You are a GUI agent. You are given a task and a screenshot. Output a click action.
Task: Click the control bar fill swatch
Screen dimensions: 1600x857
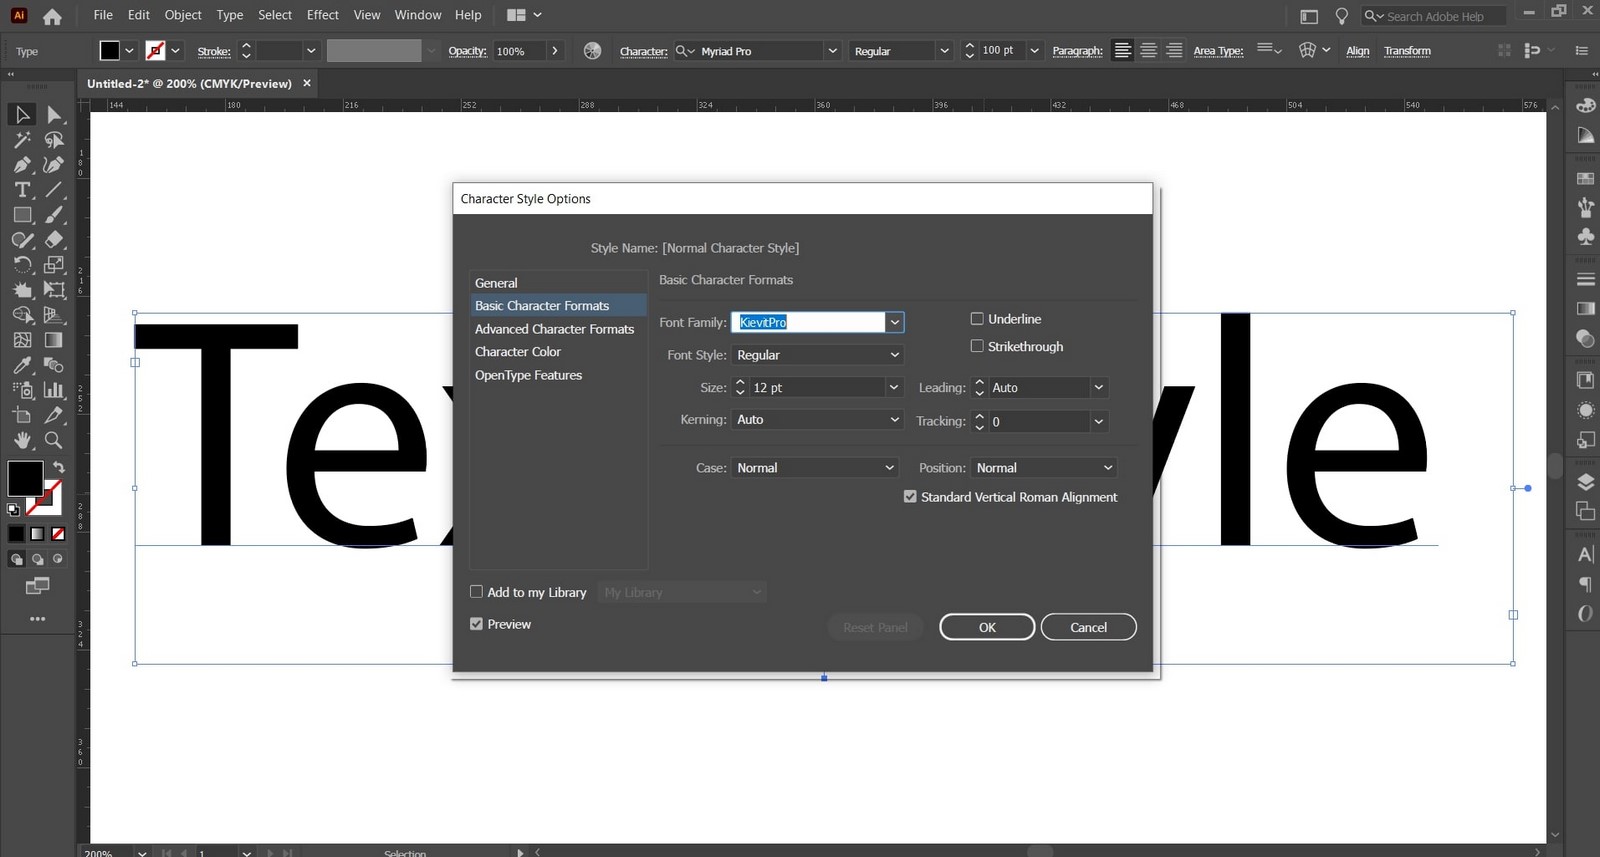pos(110,51)
